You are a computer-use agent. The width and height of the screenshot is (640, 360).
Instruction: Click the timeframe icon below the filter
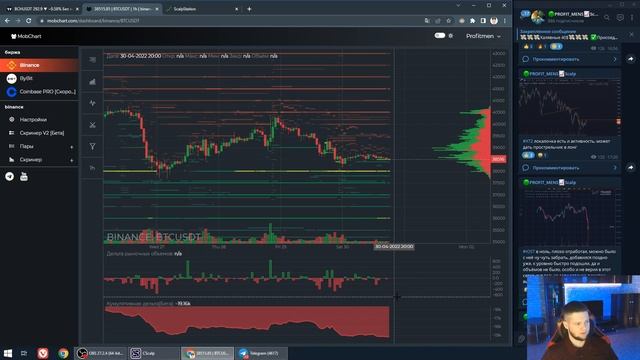tap(93, 168)
